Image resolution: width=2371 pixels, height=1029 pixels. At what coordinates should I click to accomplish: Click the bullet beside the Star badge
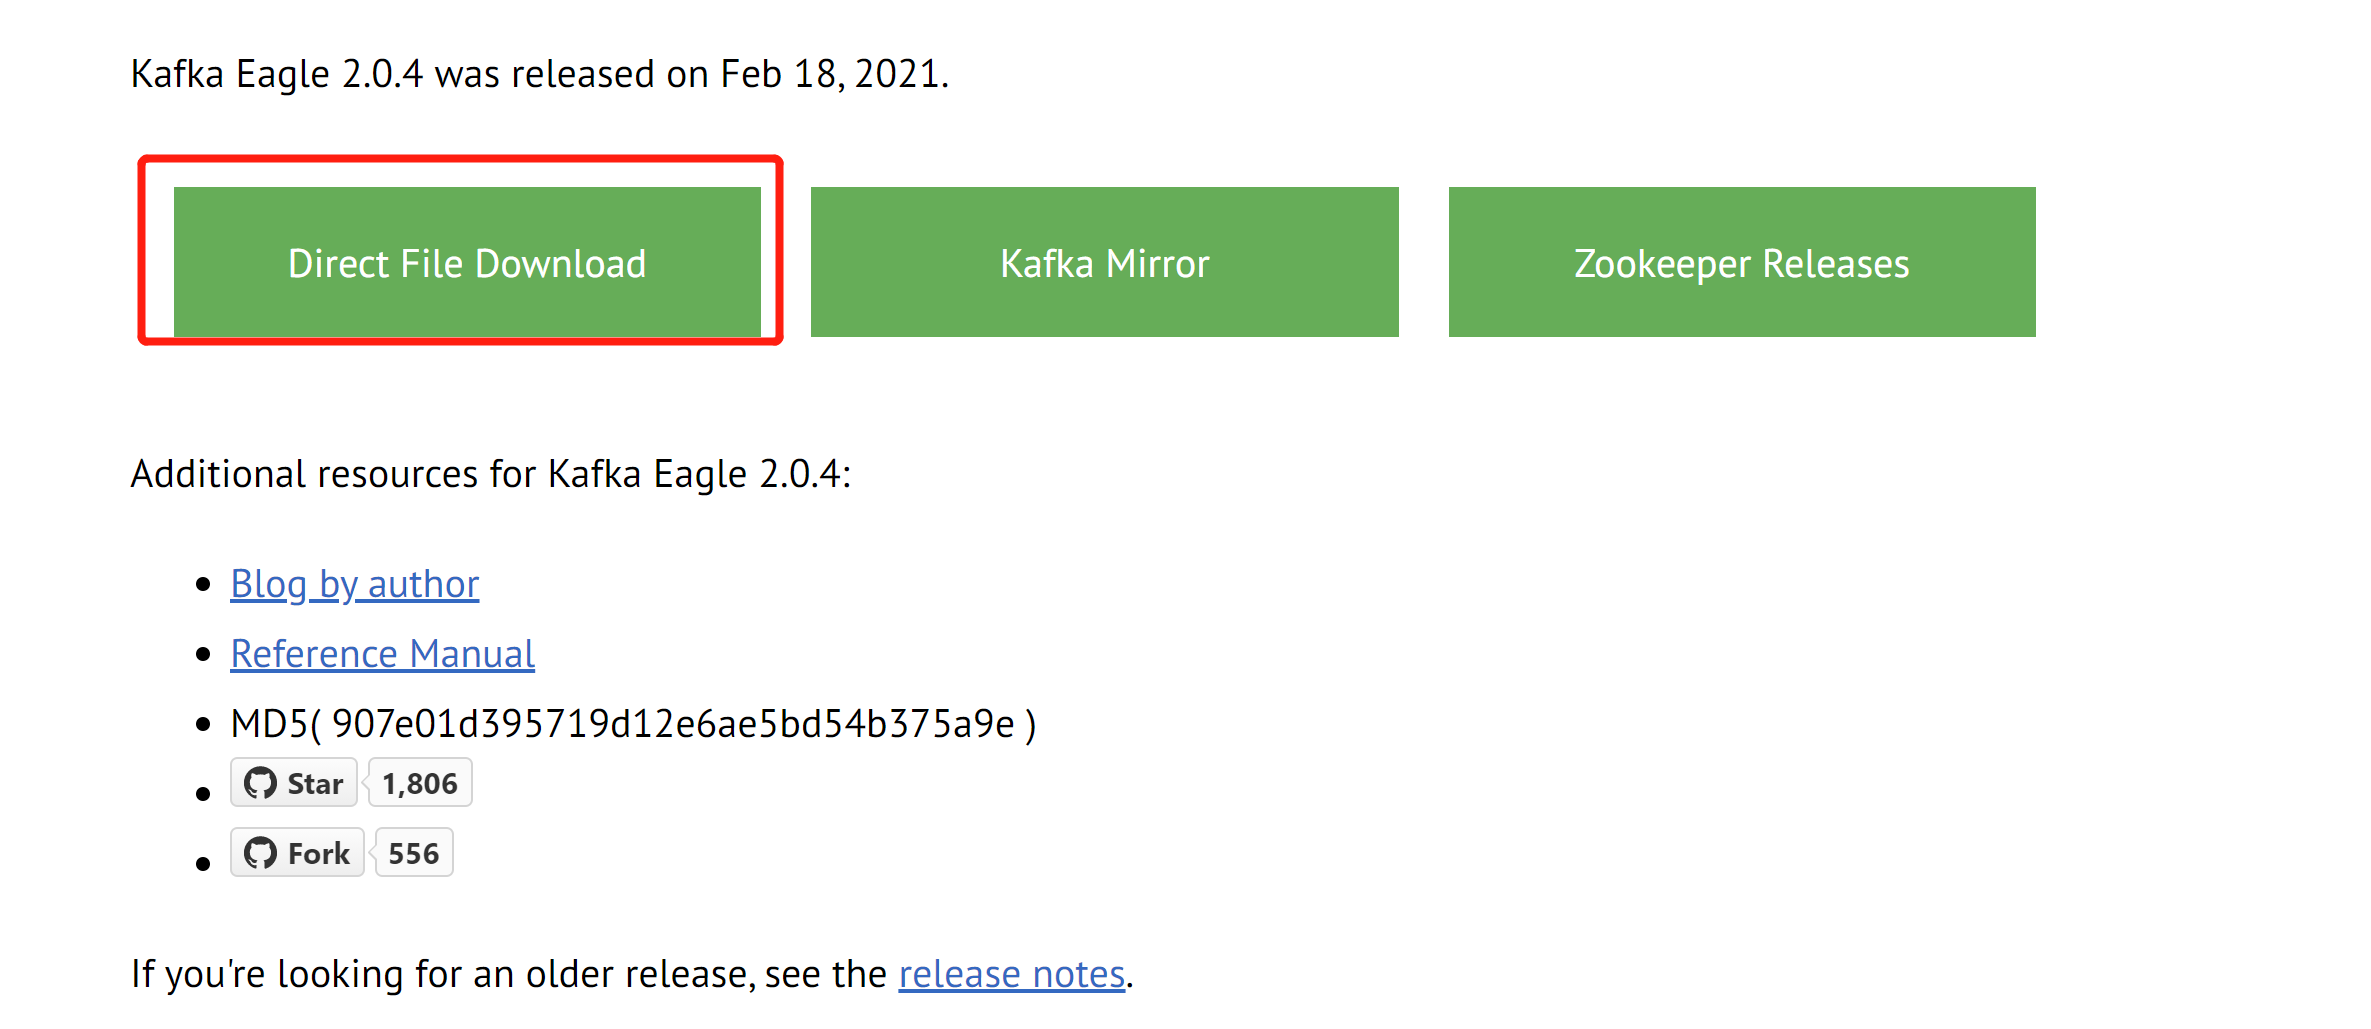204,794
